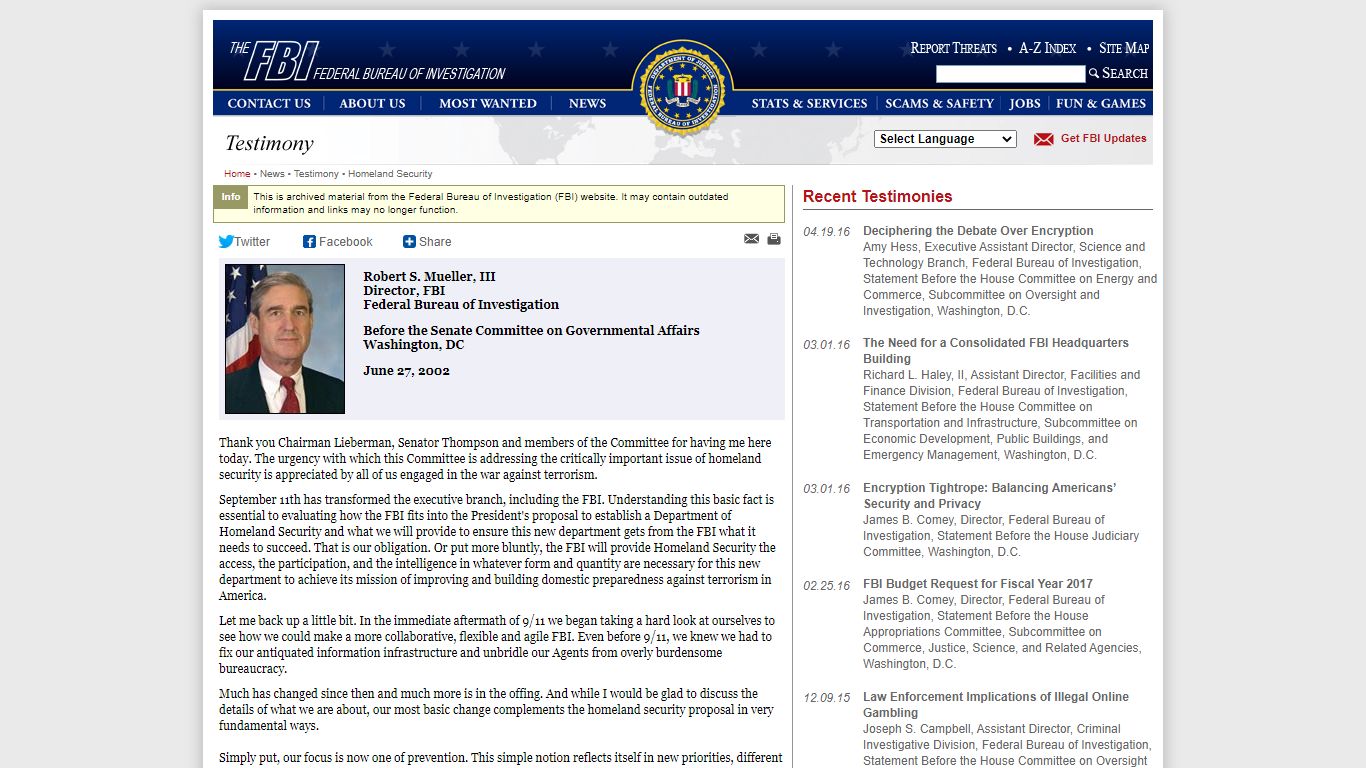Open Illegal Online Gambling testimony link

[x=996, y=705]
